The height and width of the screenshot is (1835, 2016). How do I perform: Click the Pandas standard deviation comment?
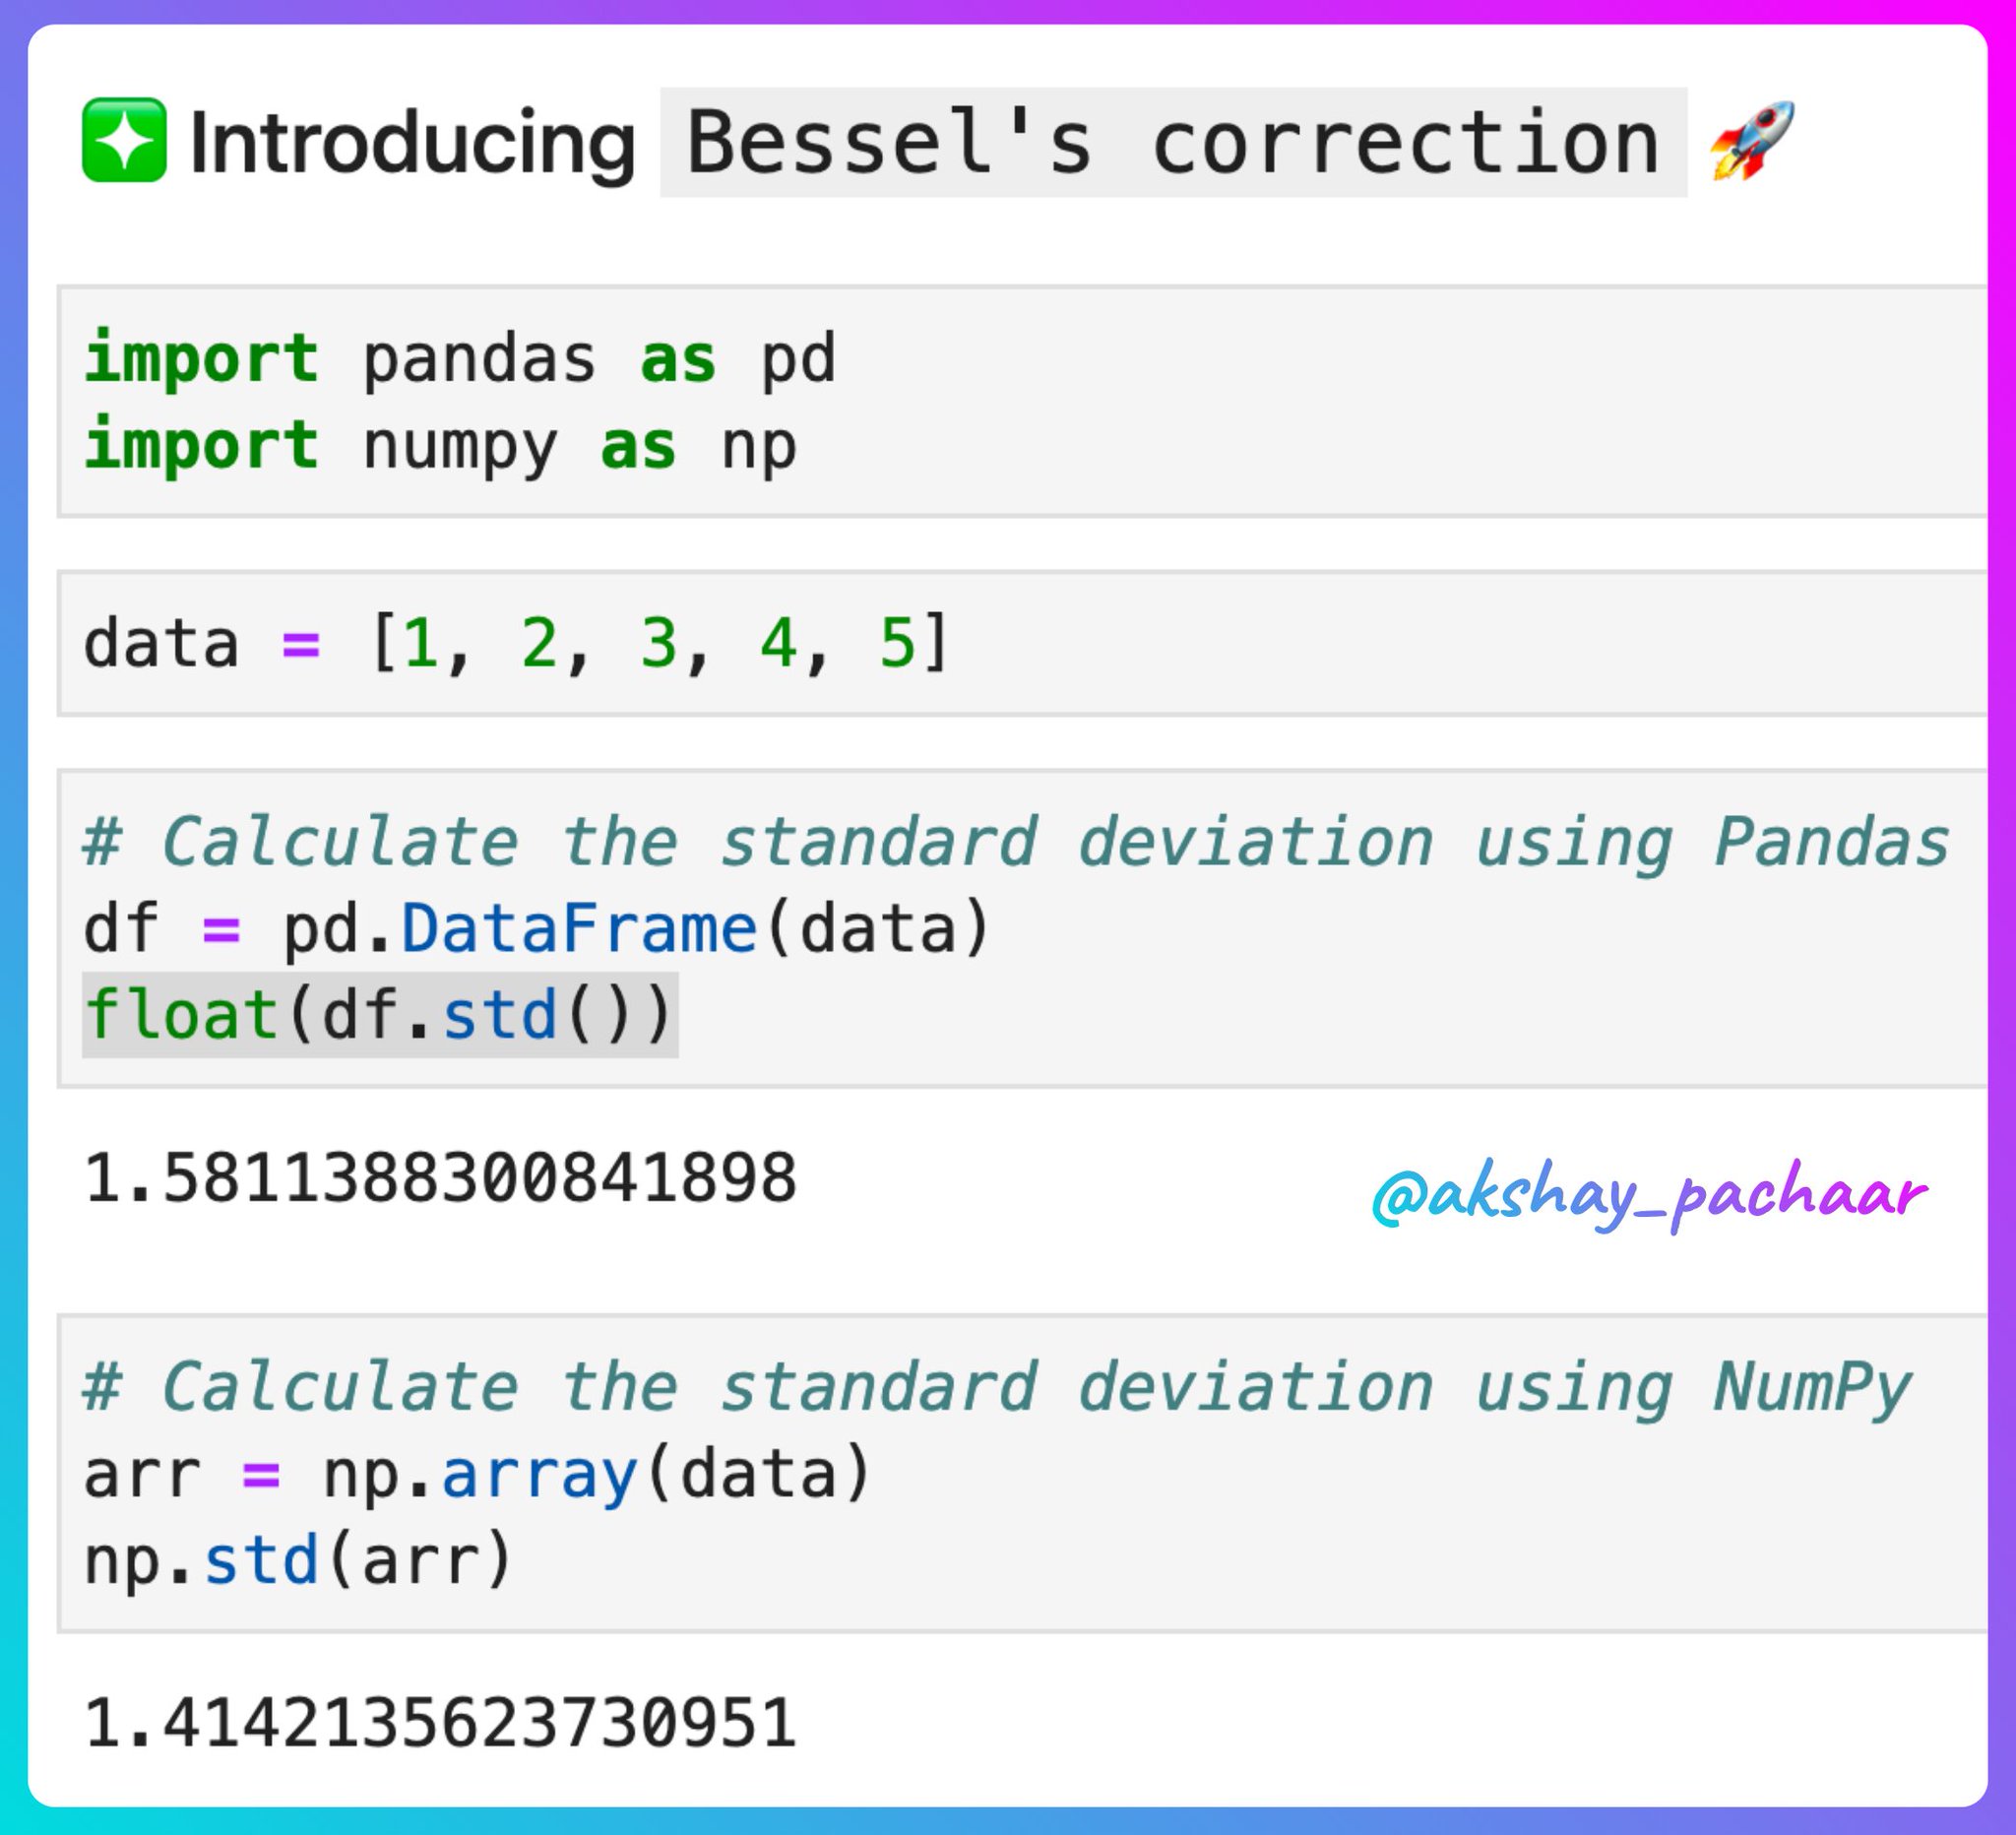coord(1016,842)
